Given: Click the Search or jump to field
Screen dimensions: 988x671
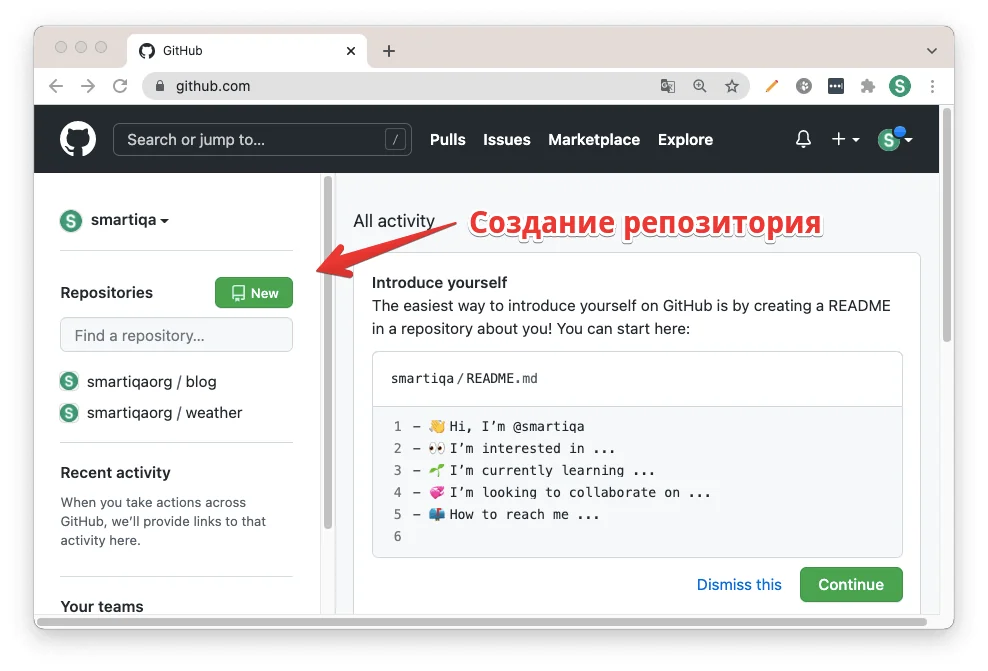Looking at the screenshot, I should coord(262,139).
